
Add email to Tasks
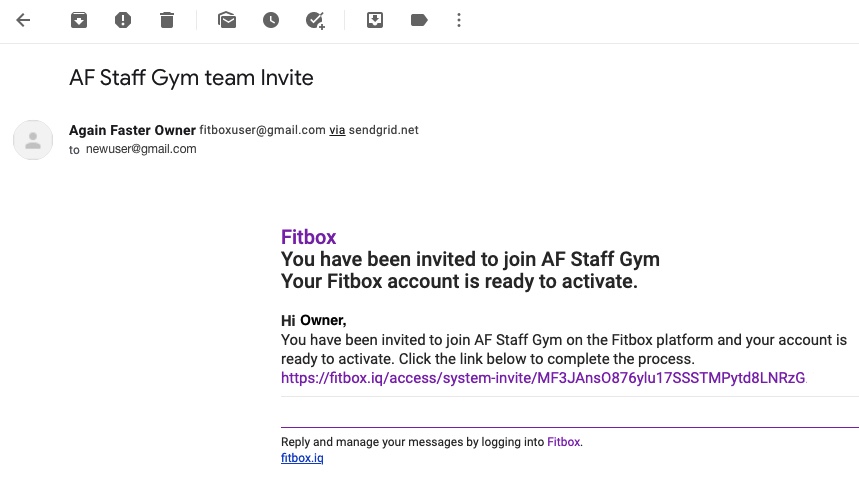(x=315, y=21)
